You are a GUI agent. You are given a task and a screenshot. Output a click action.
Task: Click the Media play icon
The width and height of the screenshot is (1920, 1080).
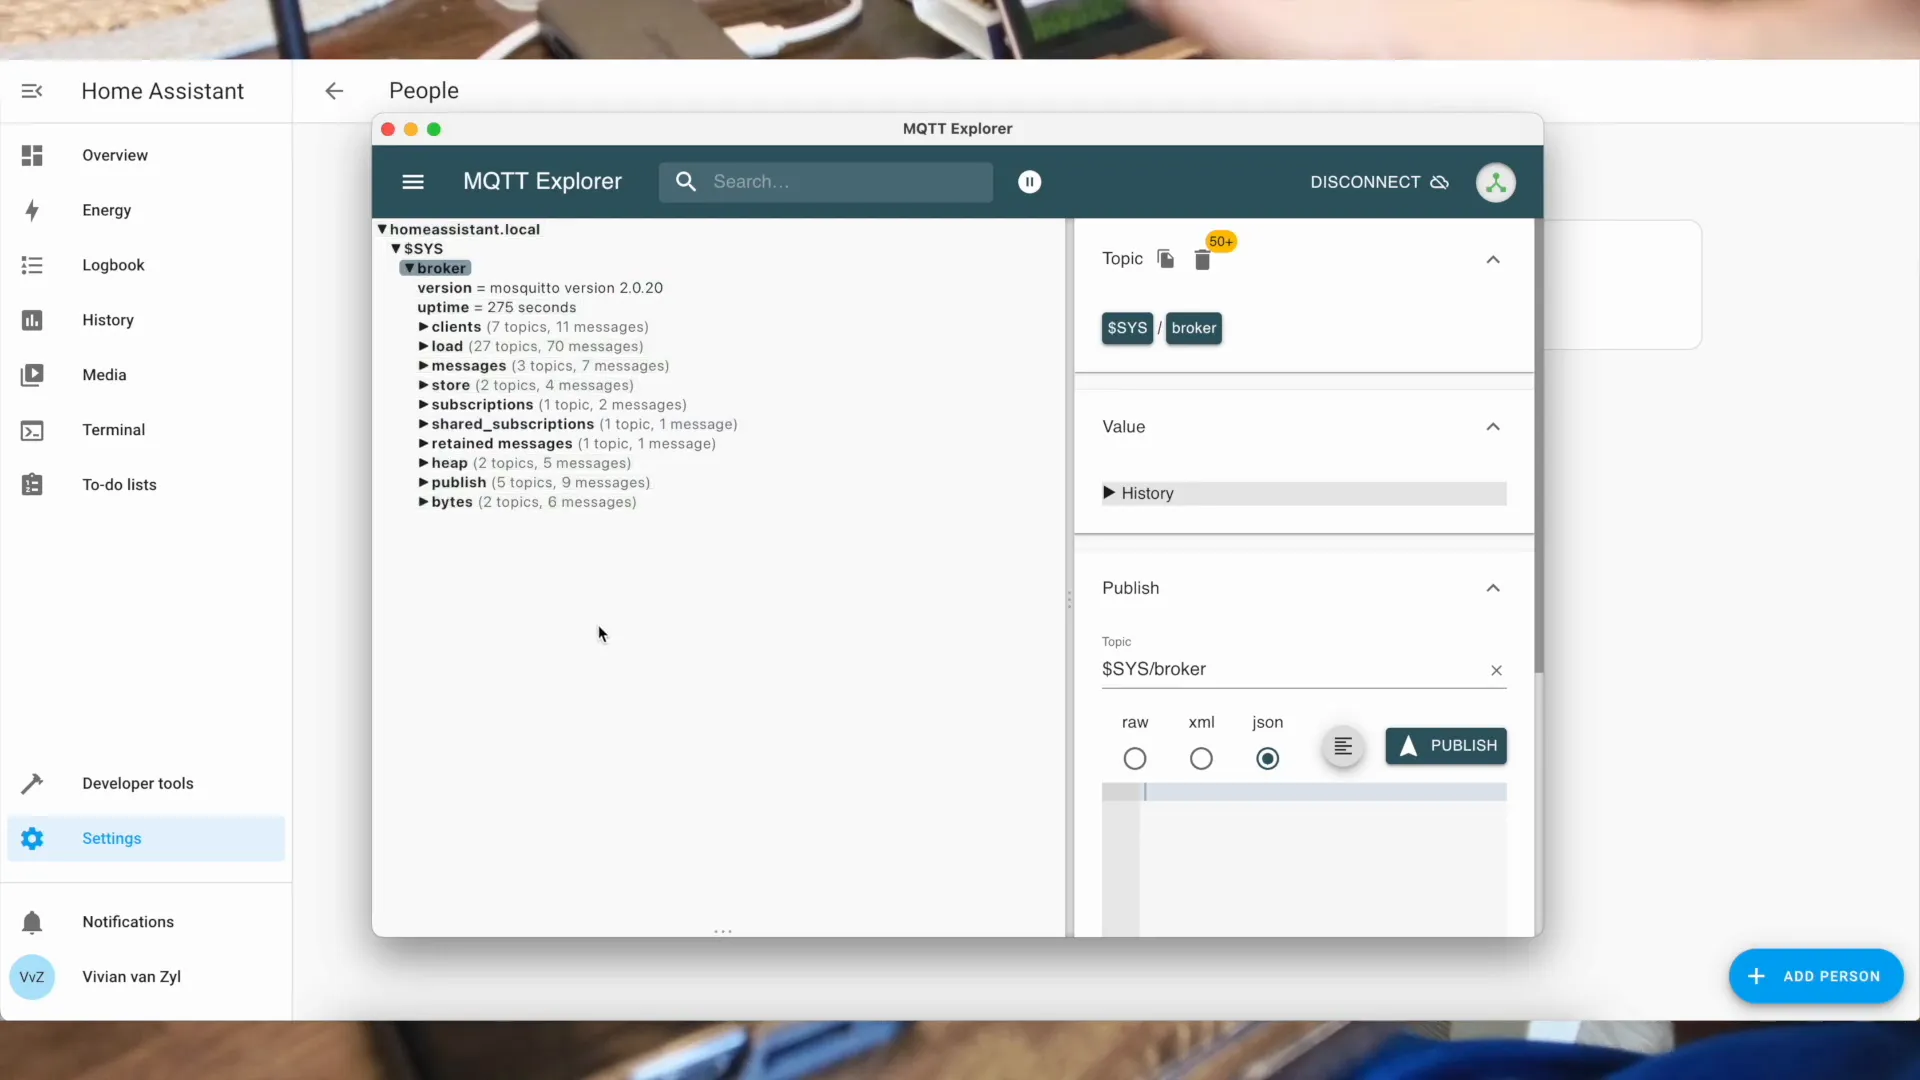click(x=32, y=375)
